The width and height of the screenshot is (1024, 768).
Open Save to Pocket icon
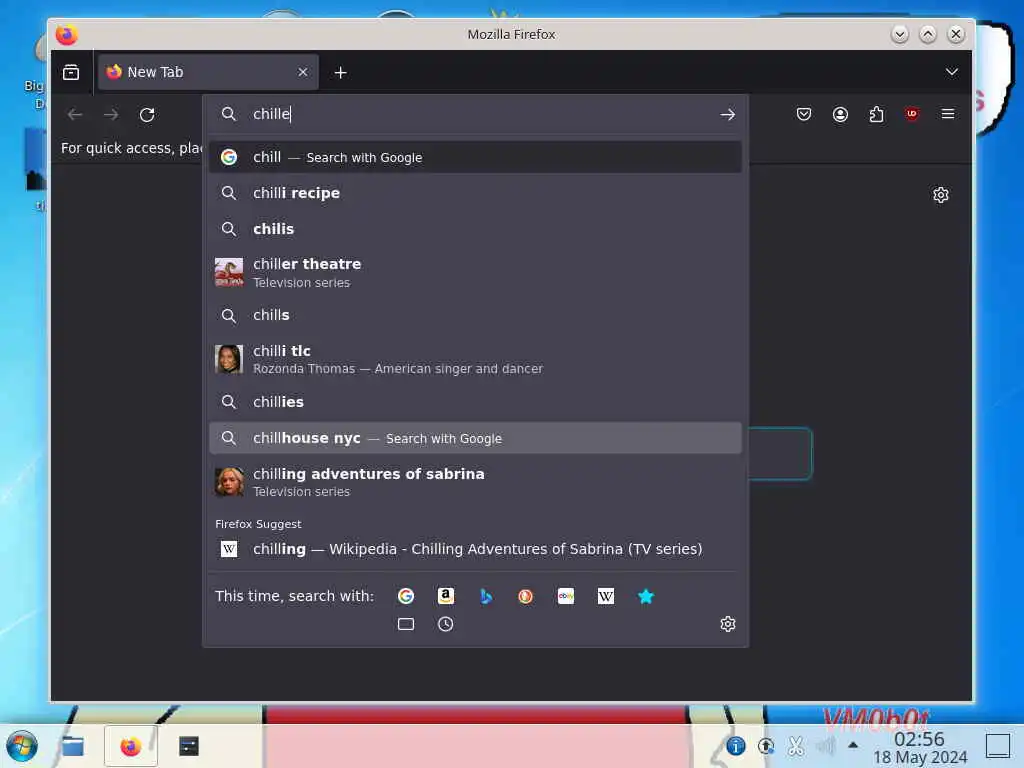804,115
